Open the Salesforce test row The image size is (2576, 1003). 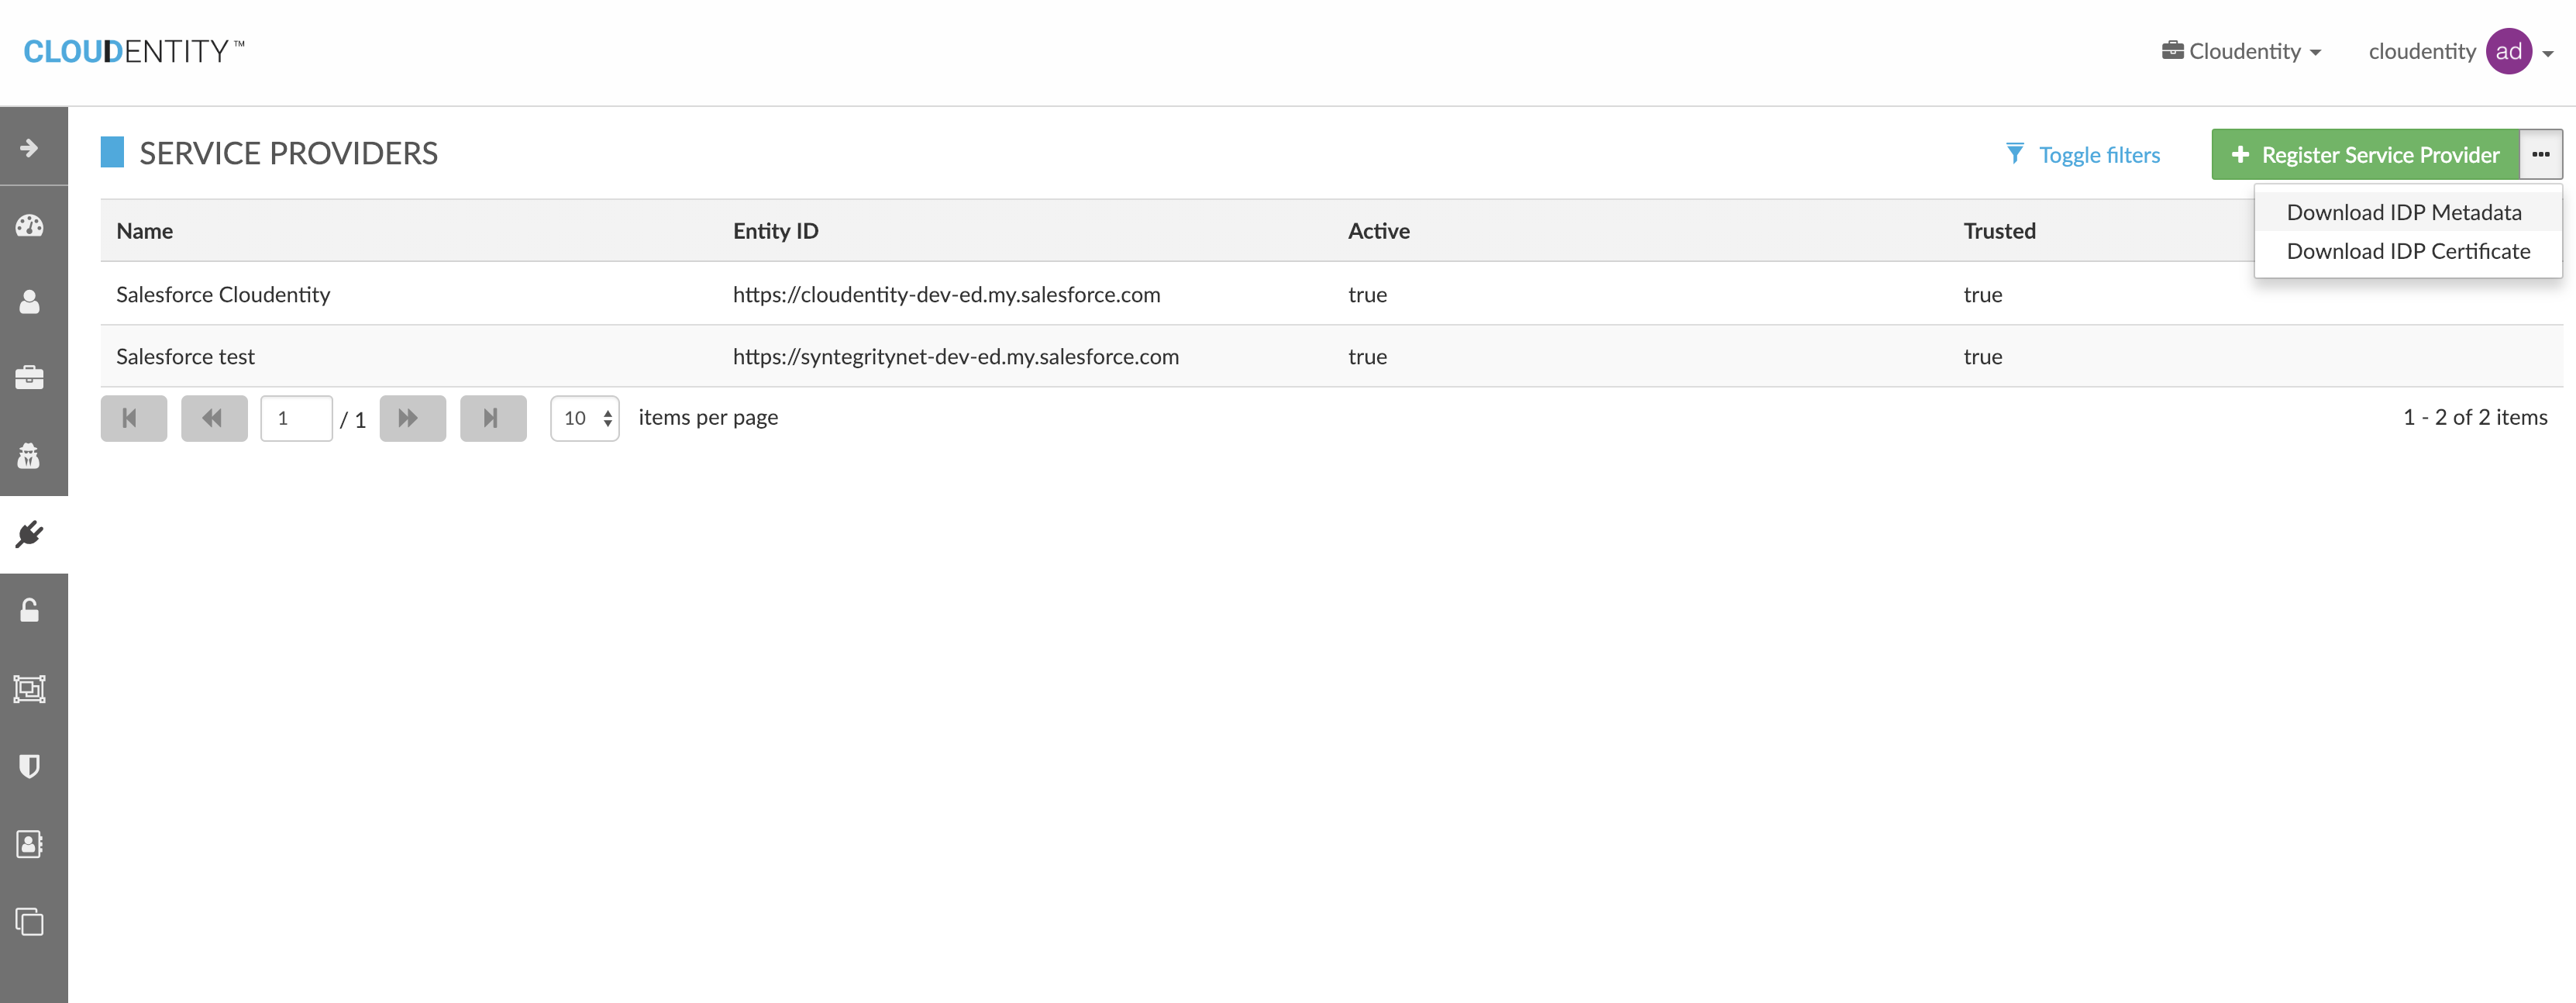point(1331,356)
